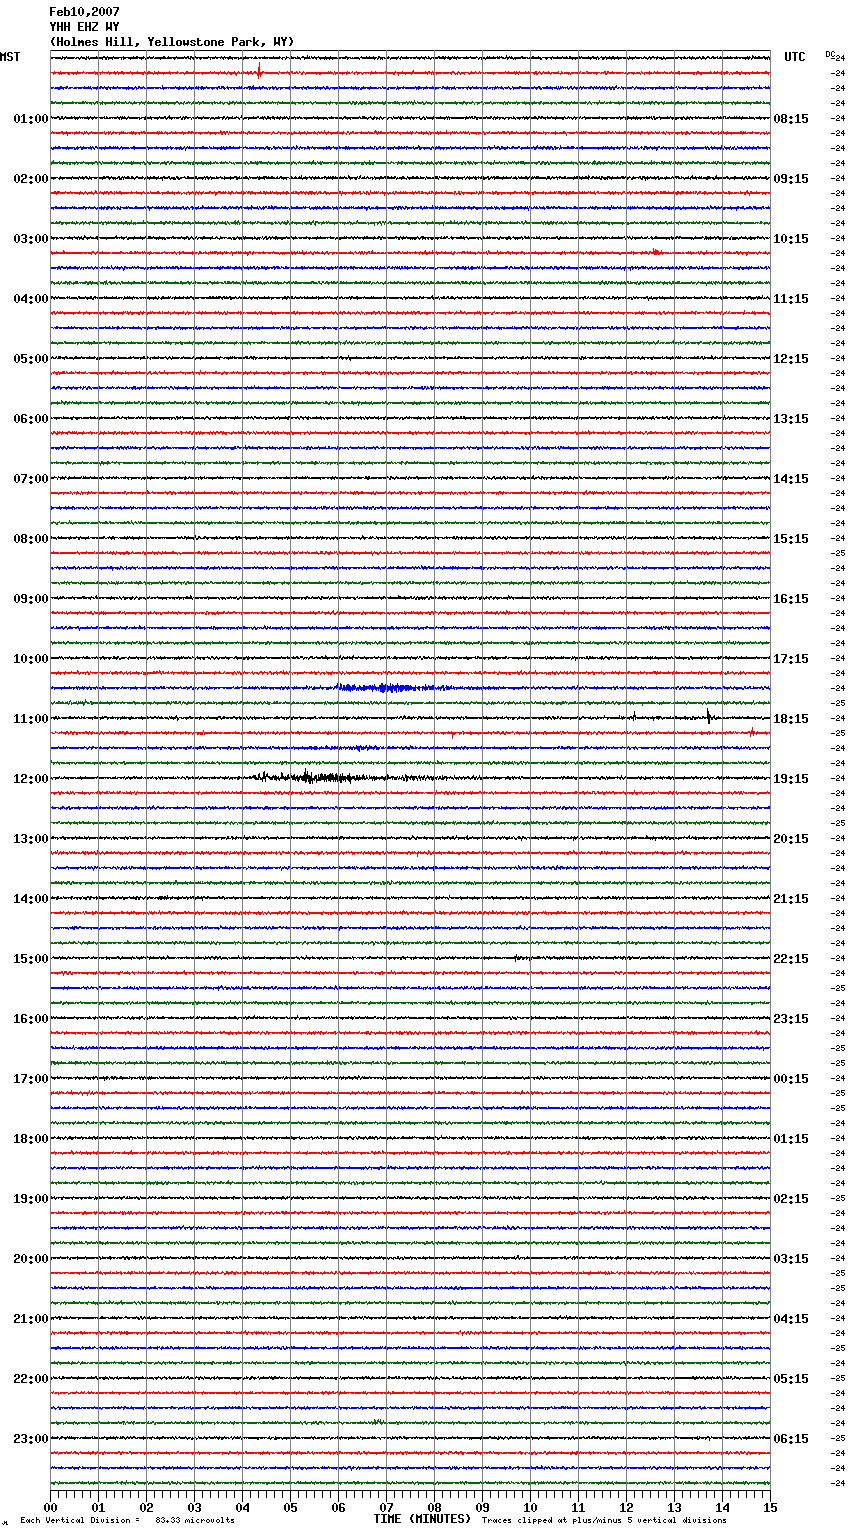
Task: Select the 05:00 MST hour label
Action: pos(30,359)
